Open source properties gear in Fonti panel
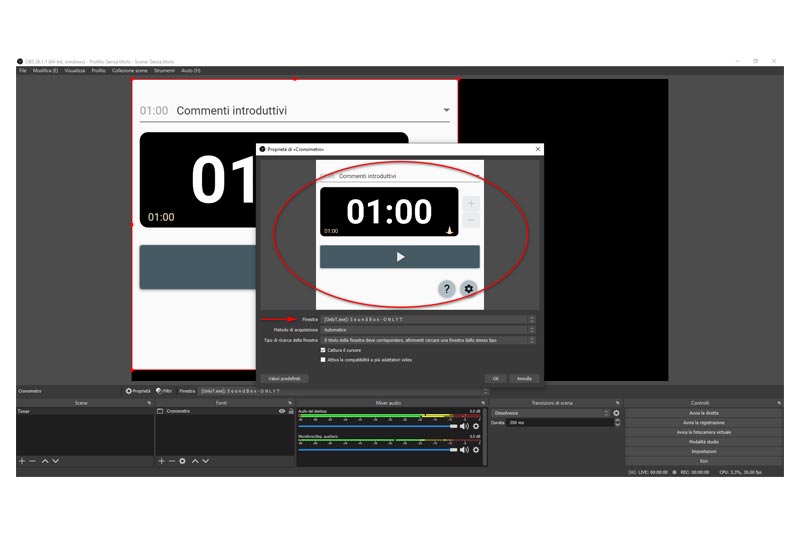This screenshot has height=534, width=800. [182, 461]
